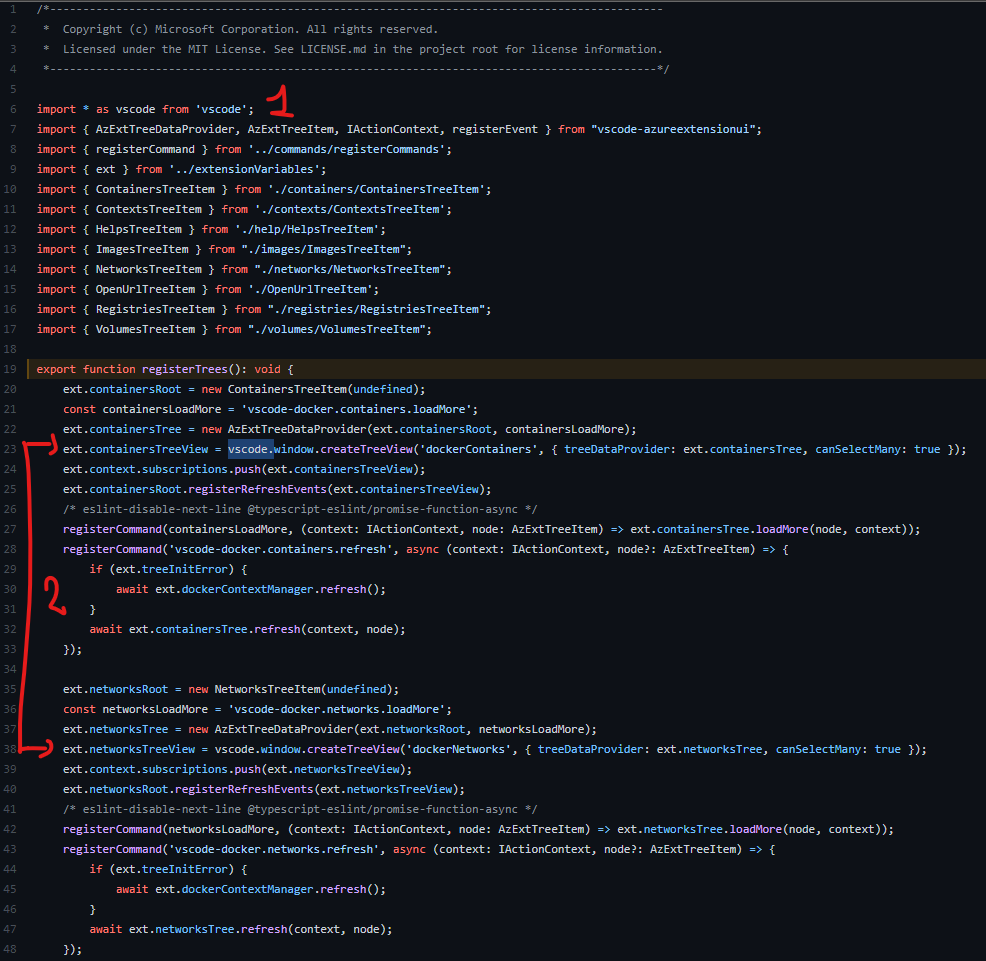The width and height of the screenshot is (986, 961).
Task: Click 'ext.containersTree' assignment on line 22
Action: (x=122, y=430)
